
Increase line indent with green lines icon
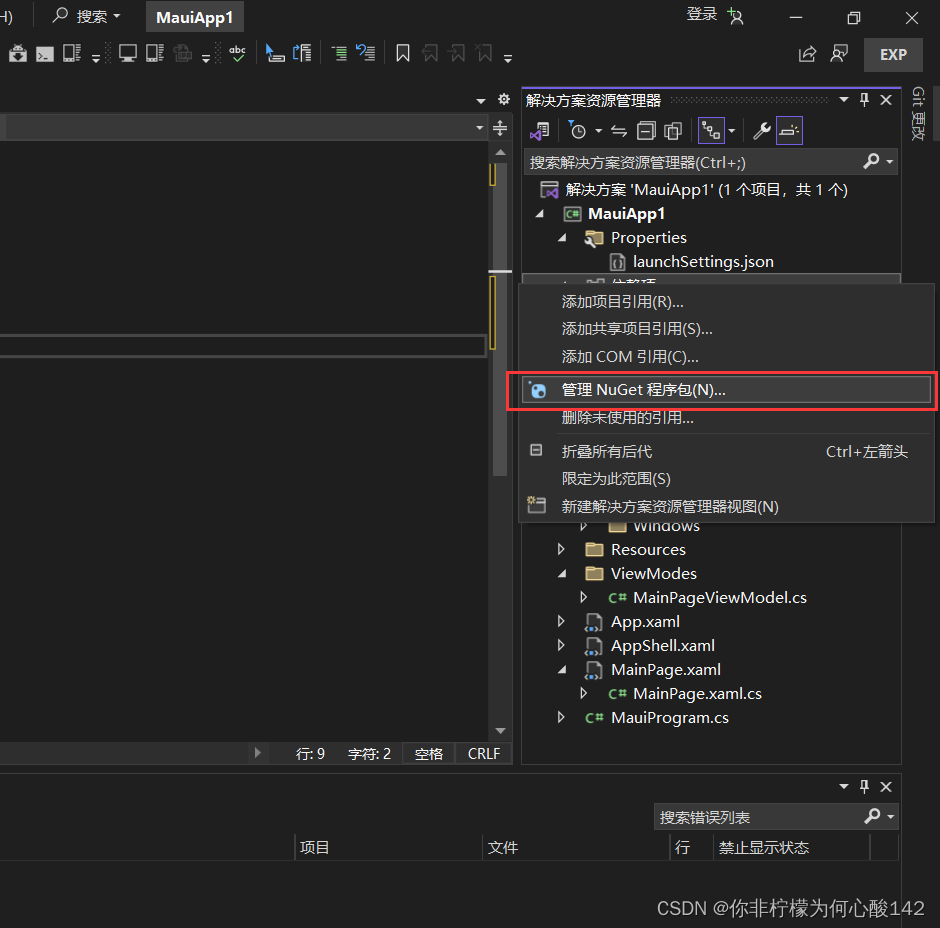339,53
